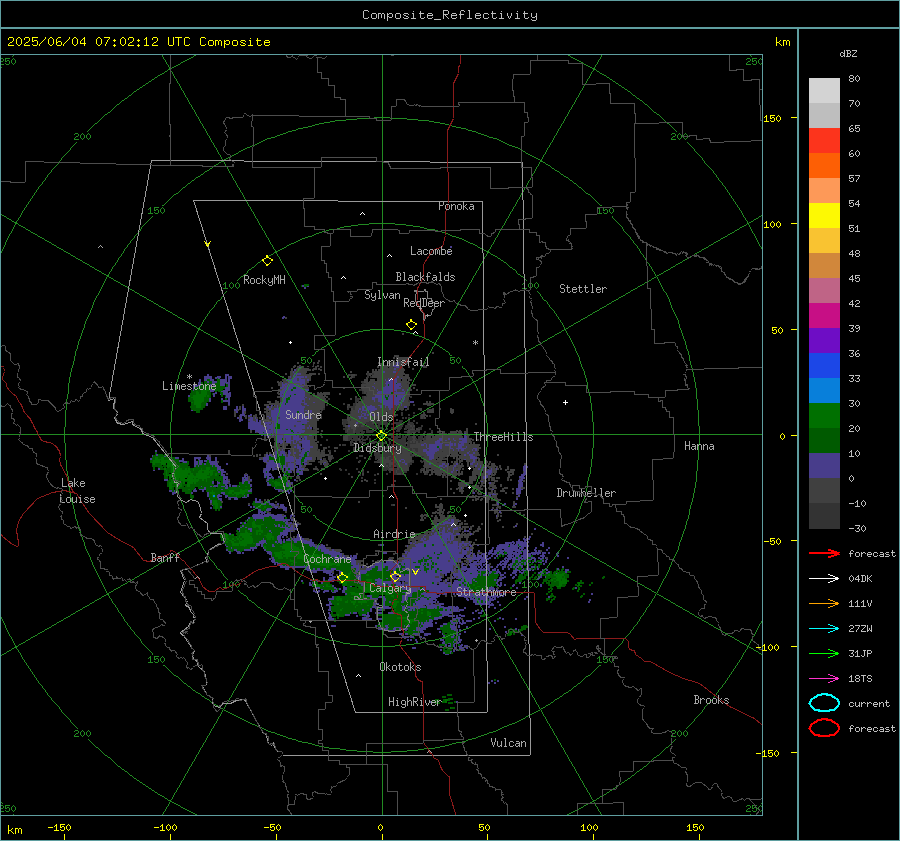Select the yellow 51-54 dBZ color swatch
Viewport: 900px width, 841px height.
(x=824, y=216)
